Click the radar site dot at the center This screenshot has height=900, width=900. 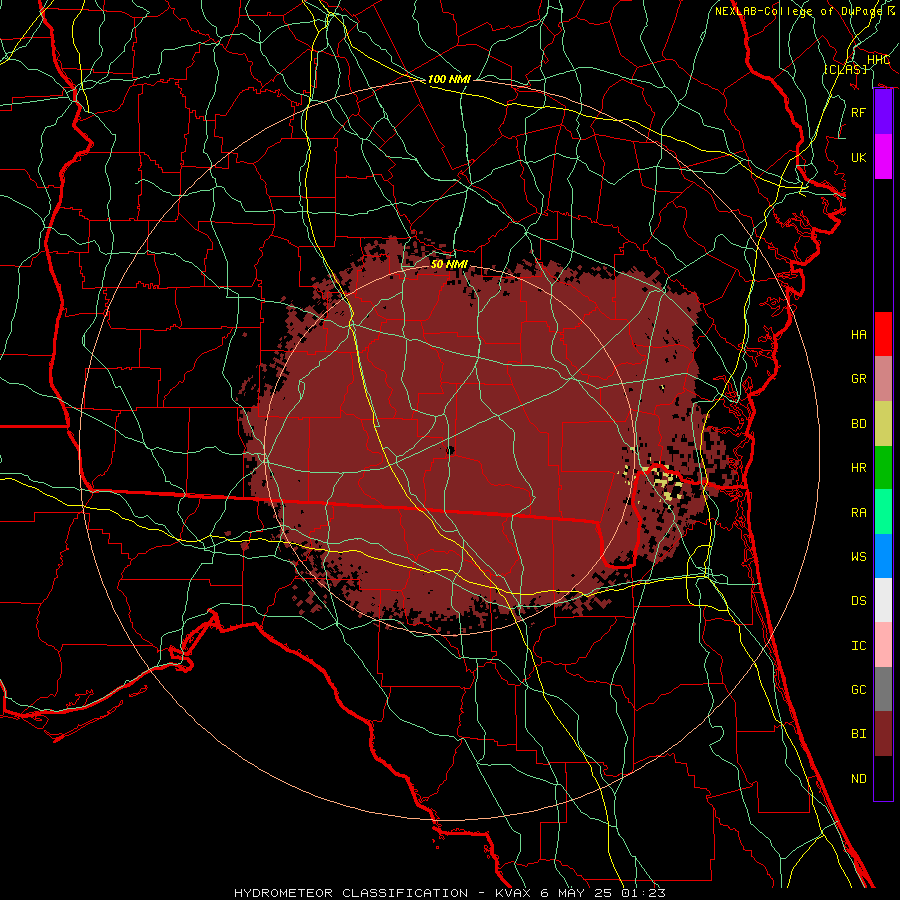[450, 450]
